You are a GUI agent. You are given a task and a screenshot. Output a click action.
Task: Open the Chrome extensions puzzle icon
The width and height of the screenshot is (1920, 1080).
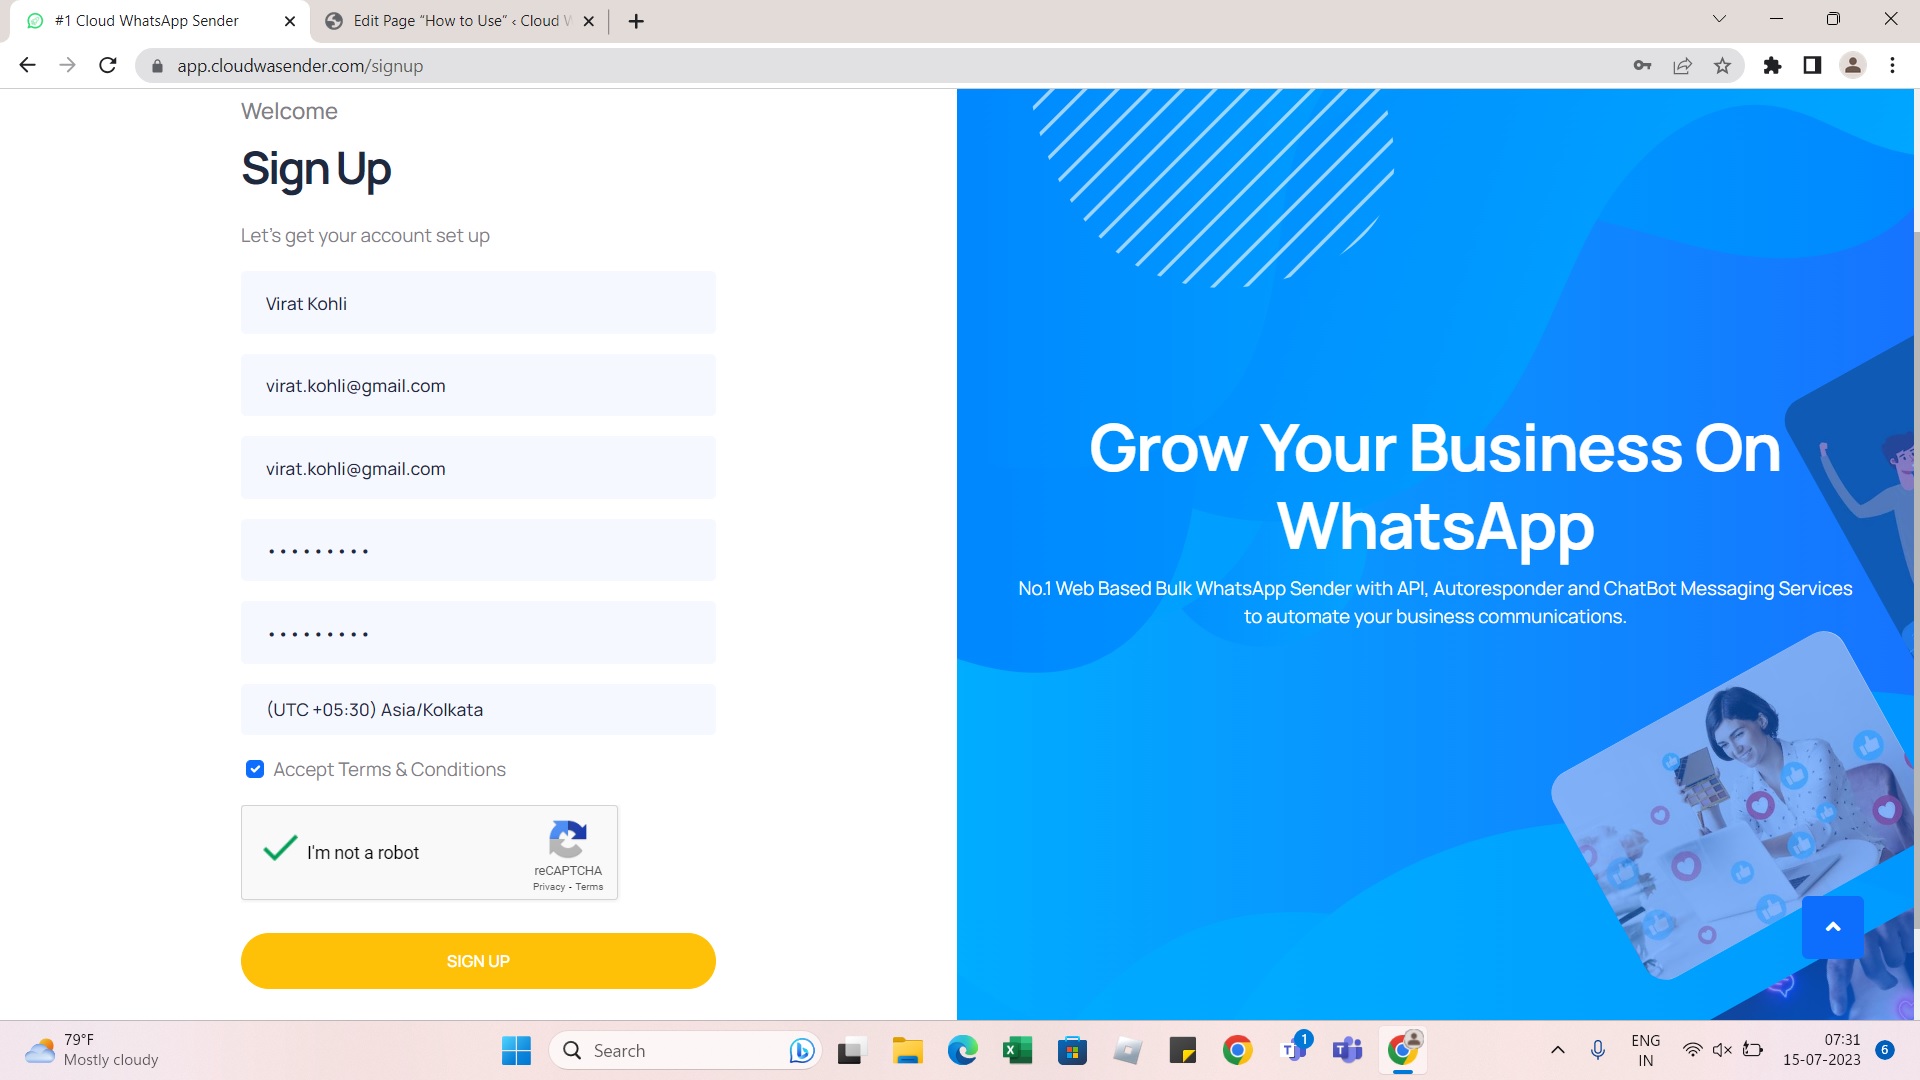1772,65
